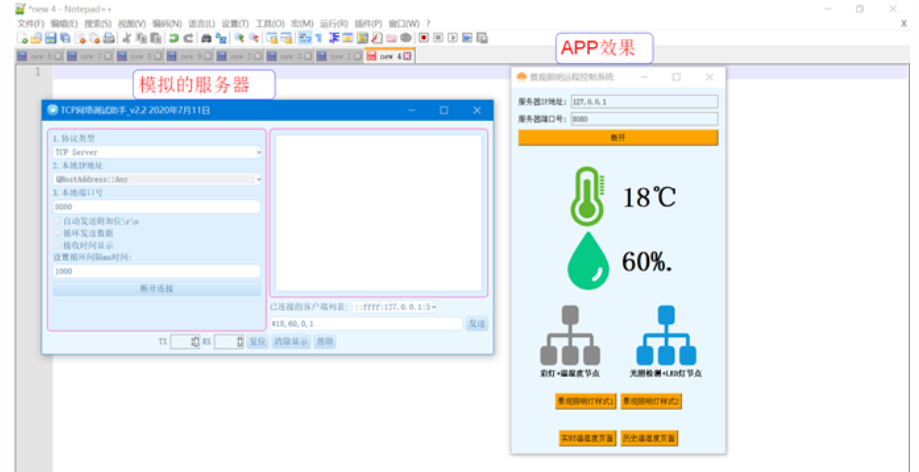Click the Open file folder icon
This screenshot has width=919, height=472.
click(x=36, y=38)
